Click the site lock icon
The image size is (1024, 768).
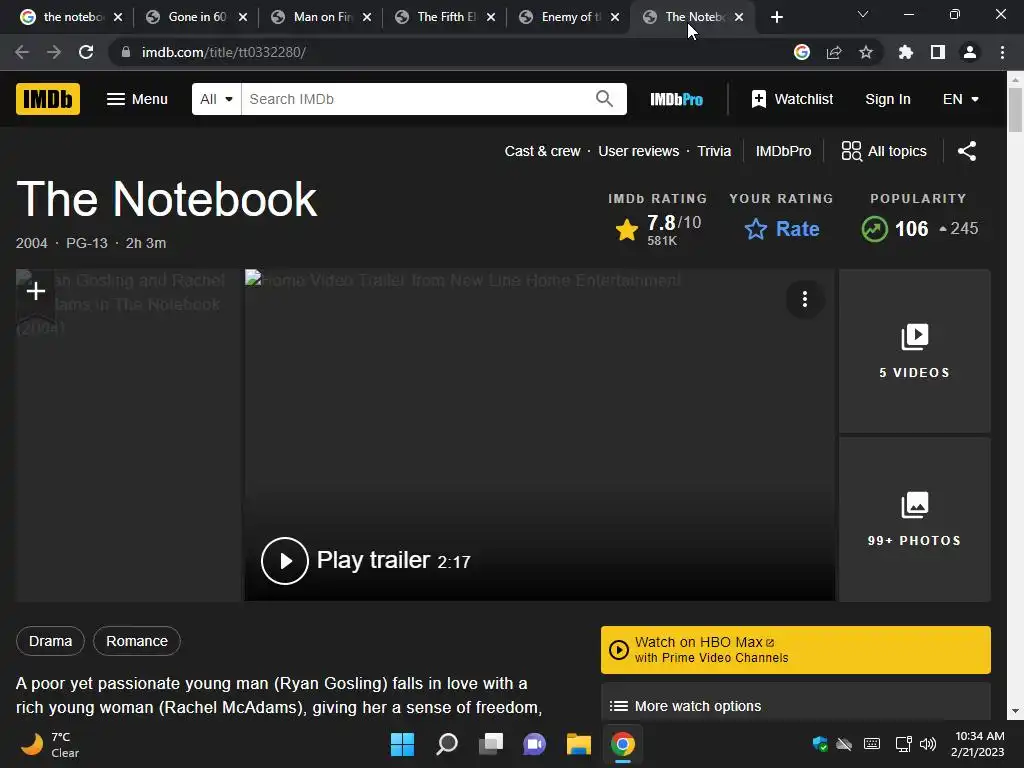point(126,52)
